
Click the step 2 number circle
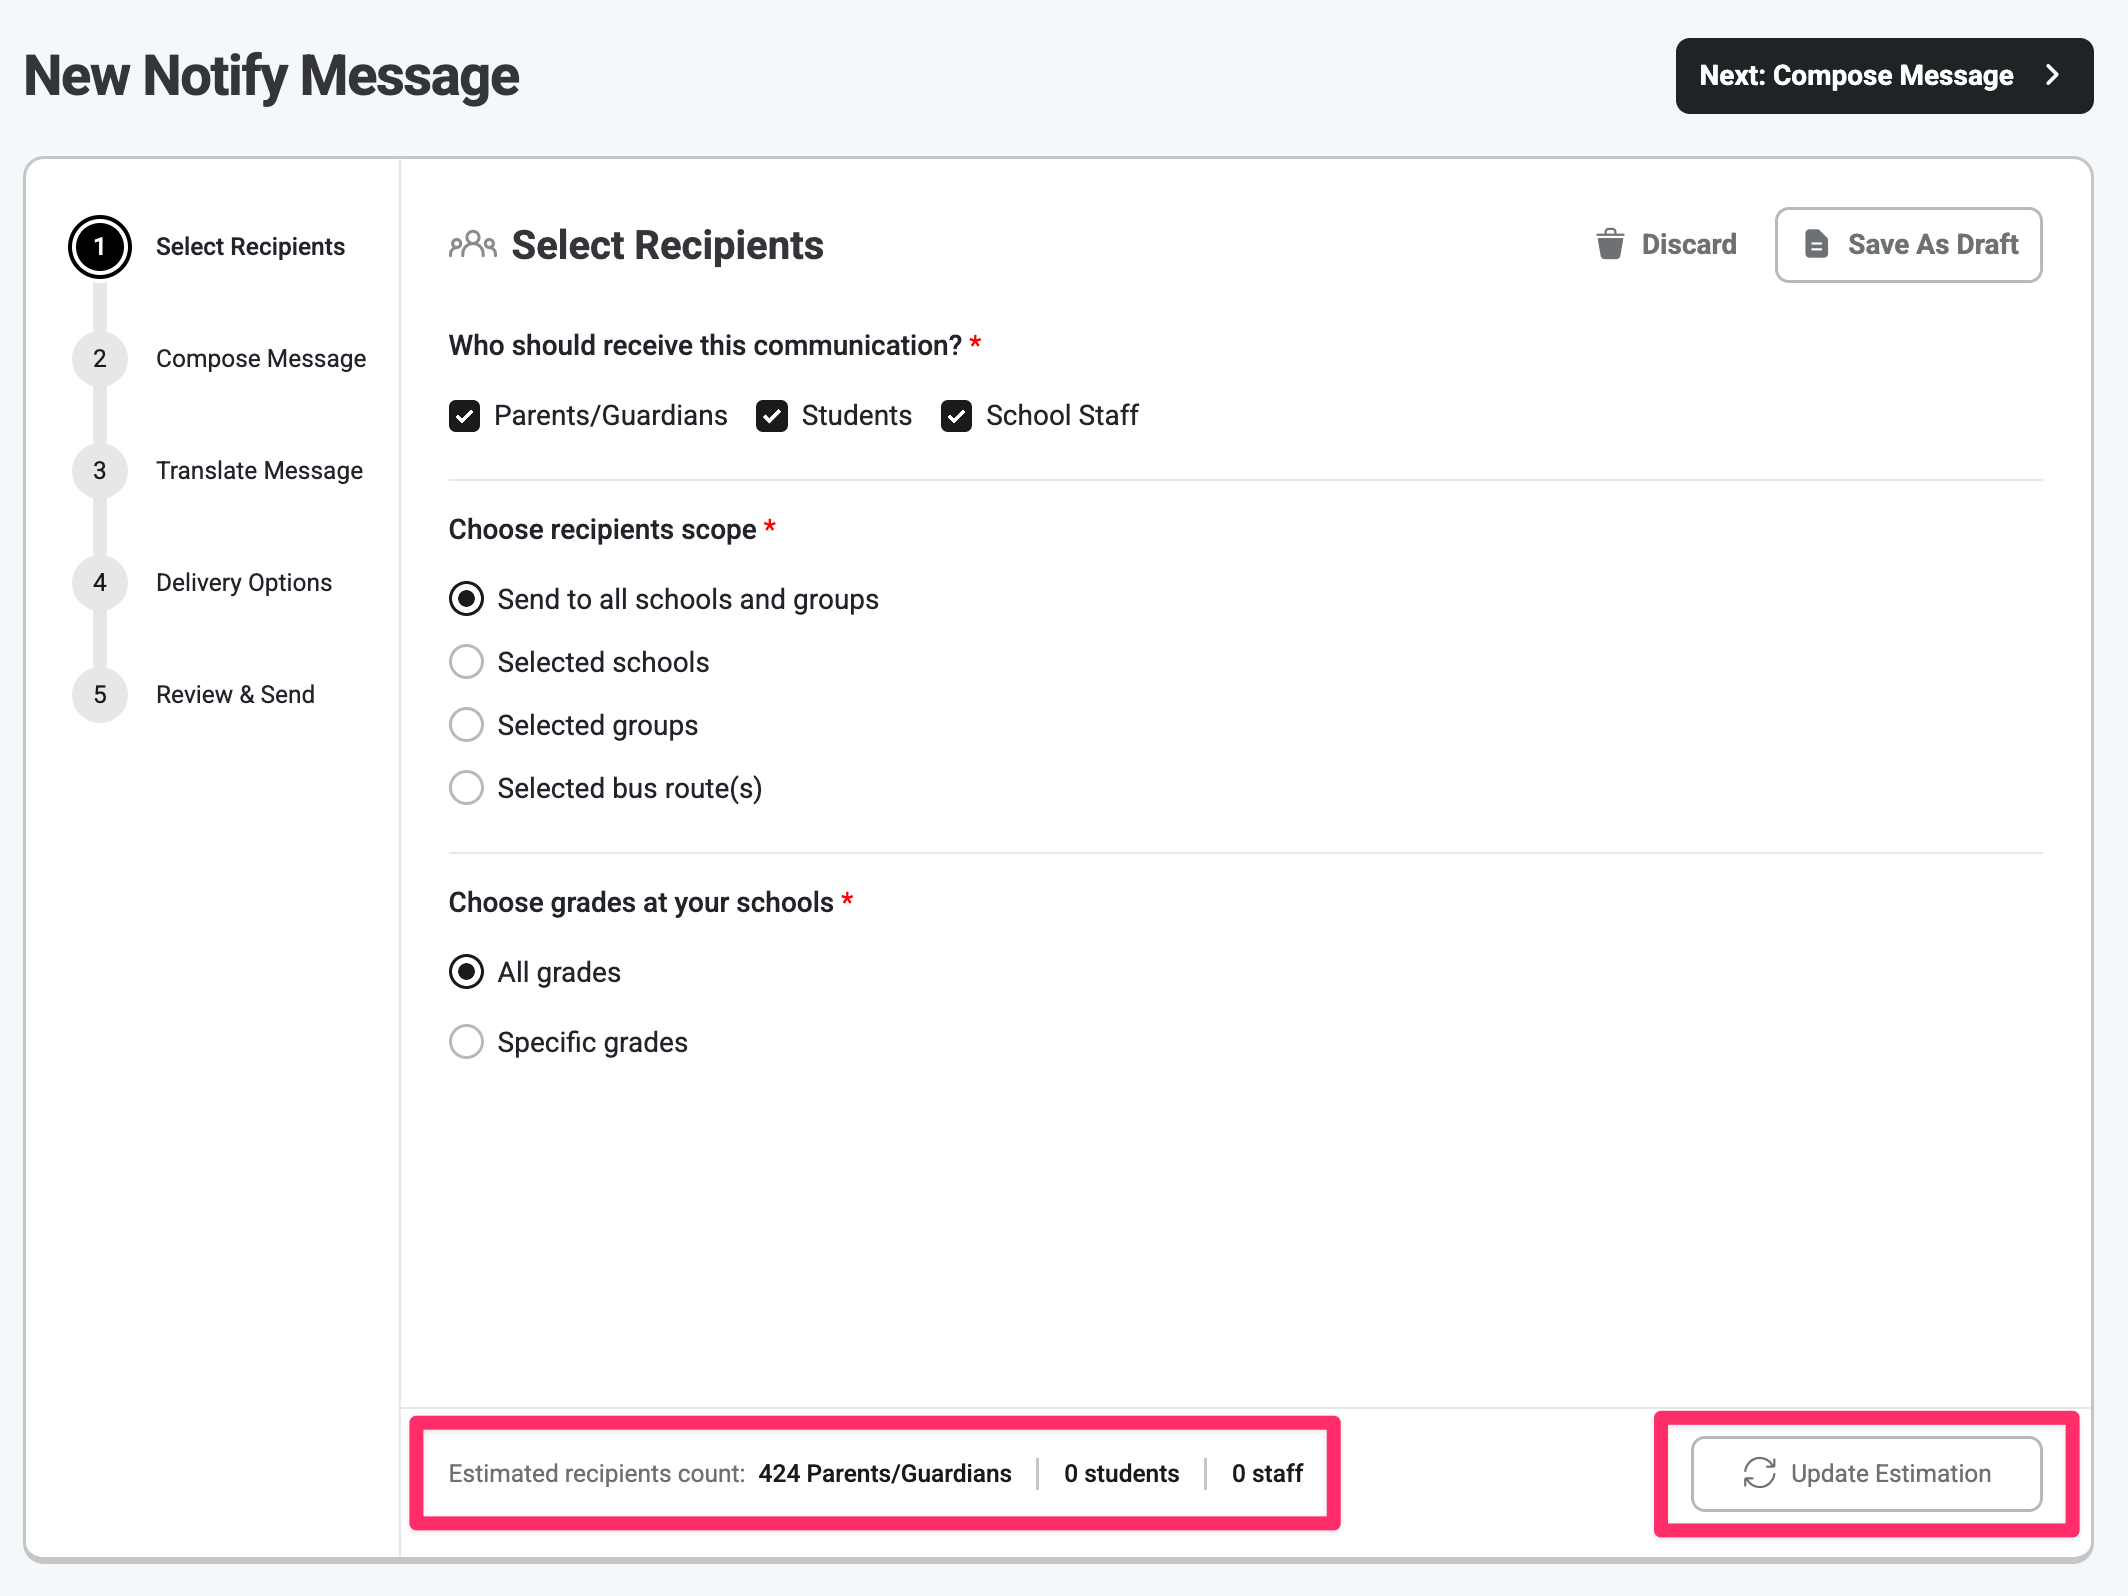(100, 359)
